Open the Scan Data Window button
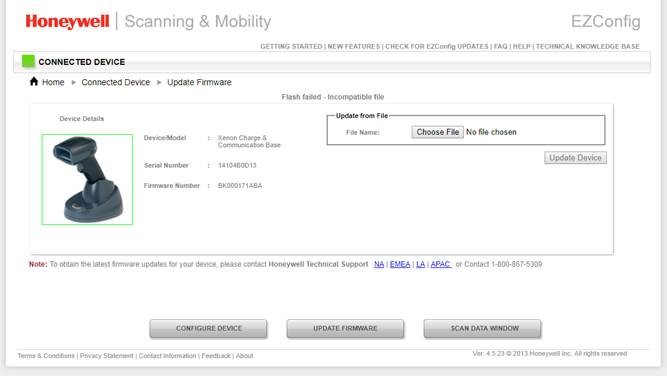667x376 pixels. pyautogui.click(x=482, y=328)
